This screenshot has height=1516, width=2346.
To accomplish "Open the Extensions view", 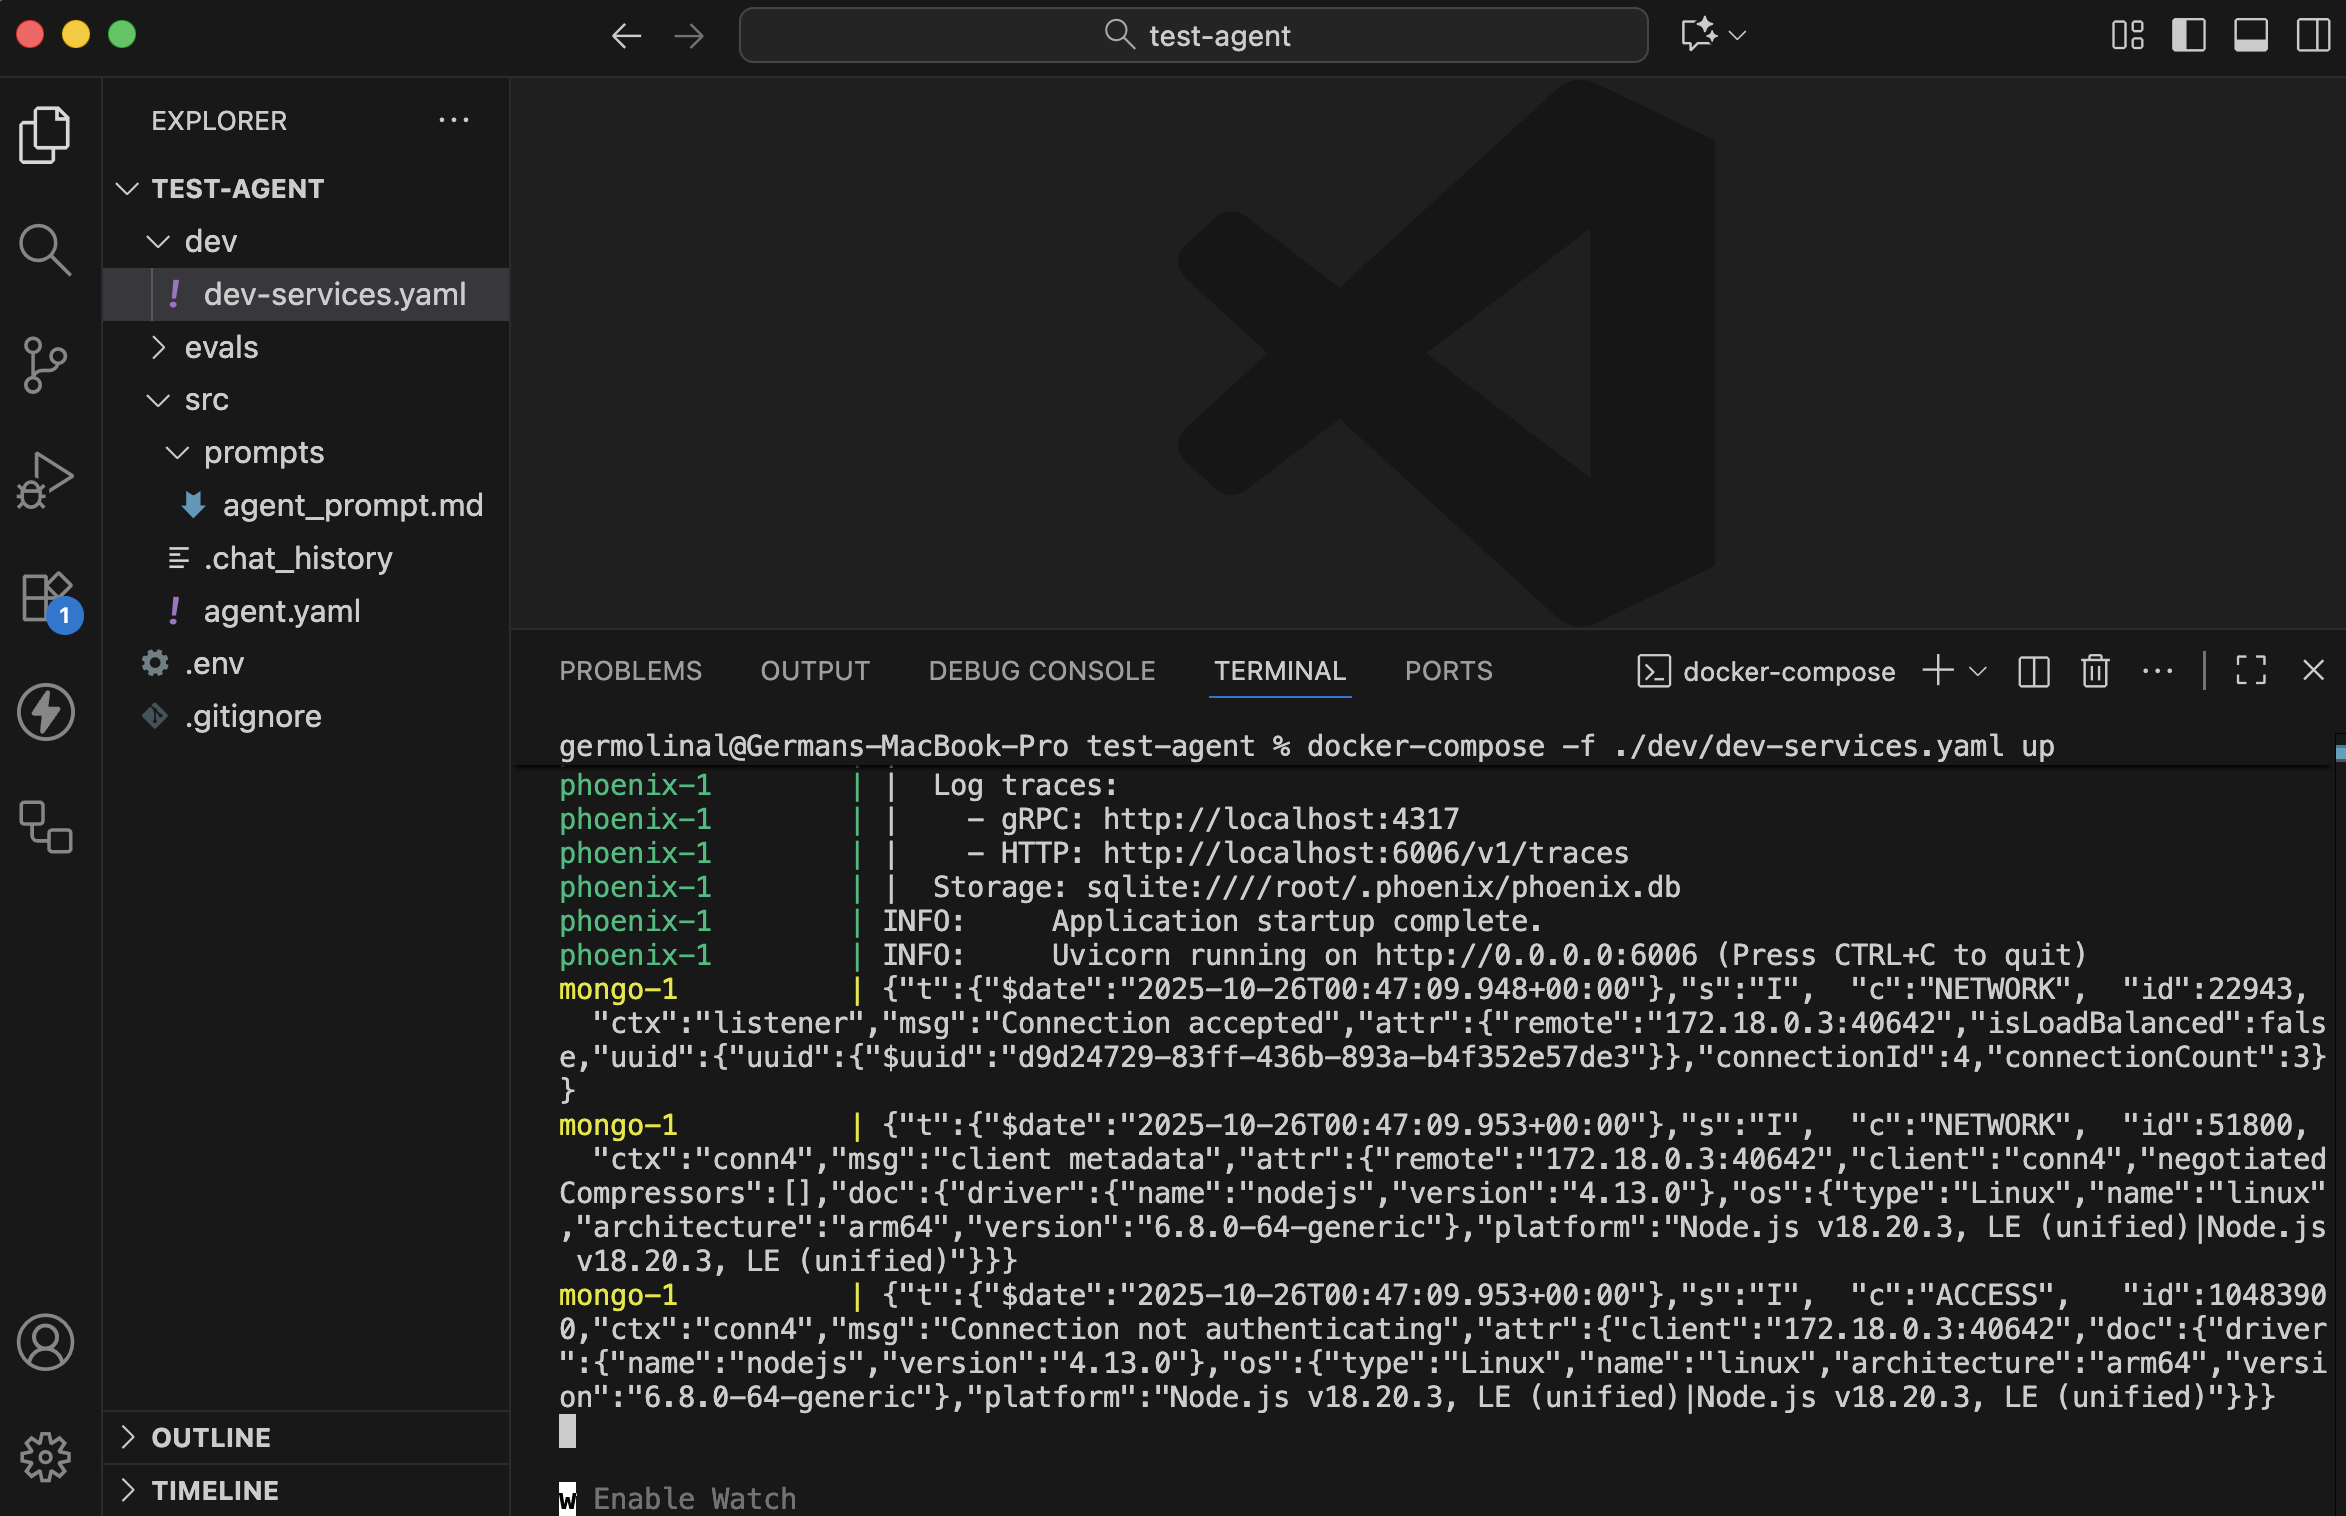I will click(46, 597).
